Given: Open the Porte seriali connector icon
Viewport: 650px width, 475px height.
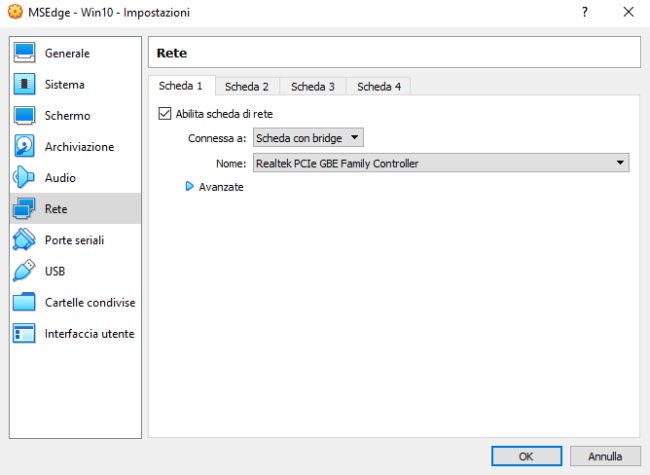Looking at the screenshot, I should pyautogui.click(x=25, y=240).
